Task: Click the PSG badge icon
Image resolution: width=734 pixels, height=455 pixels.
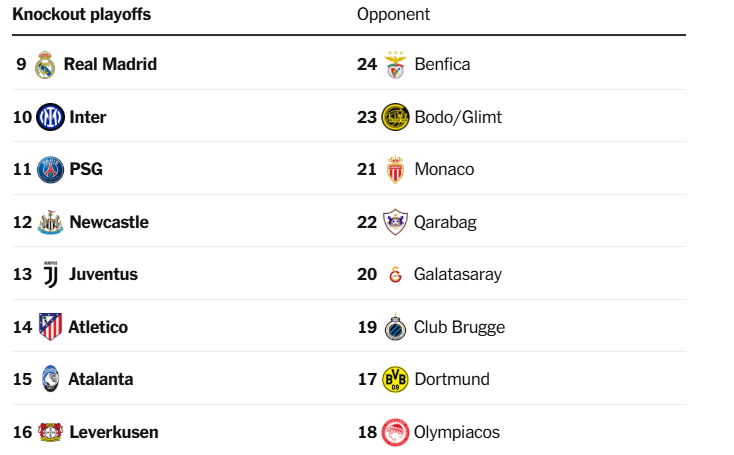Action: 50,170
